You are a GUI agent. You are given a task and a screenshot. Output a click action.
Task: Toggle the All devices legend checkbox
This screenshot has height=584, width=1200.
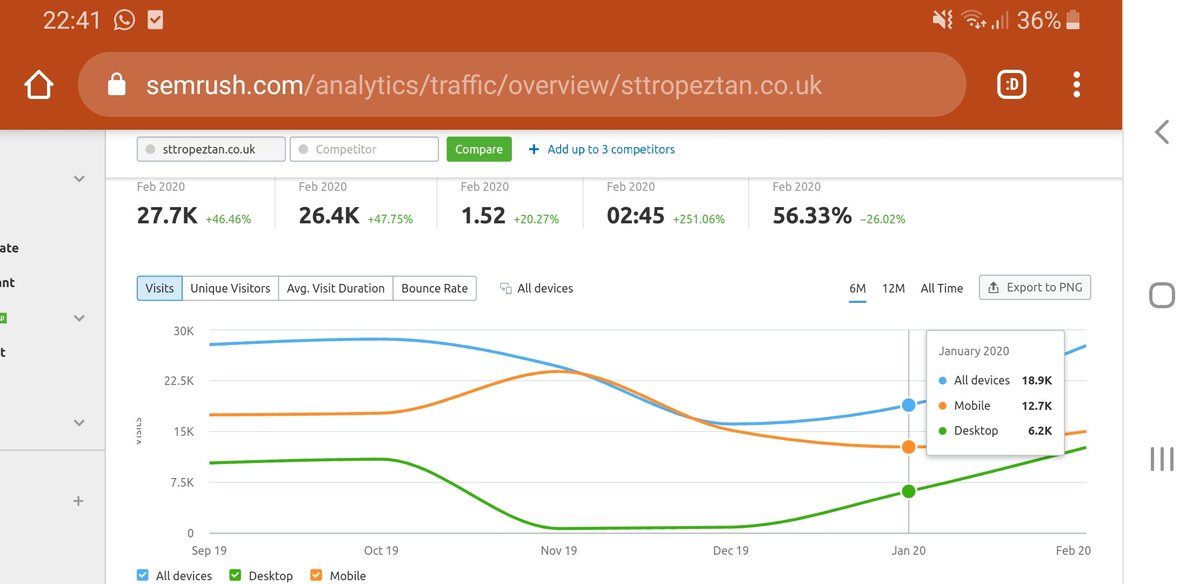coord(143,576)
